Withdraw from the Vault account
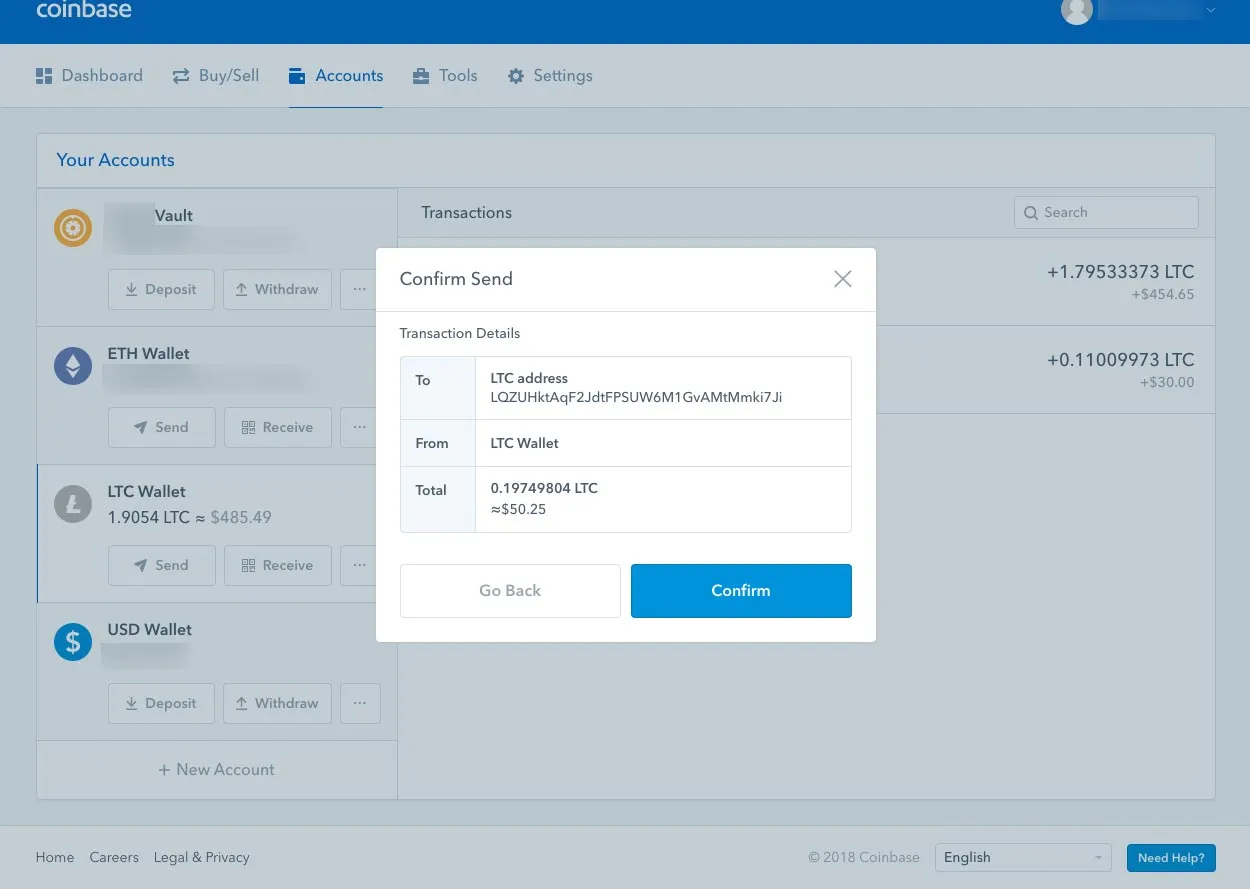The width and height of the screenshot is (1250, 889). tap(277, 289)
